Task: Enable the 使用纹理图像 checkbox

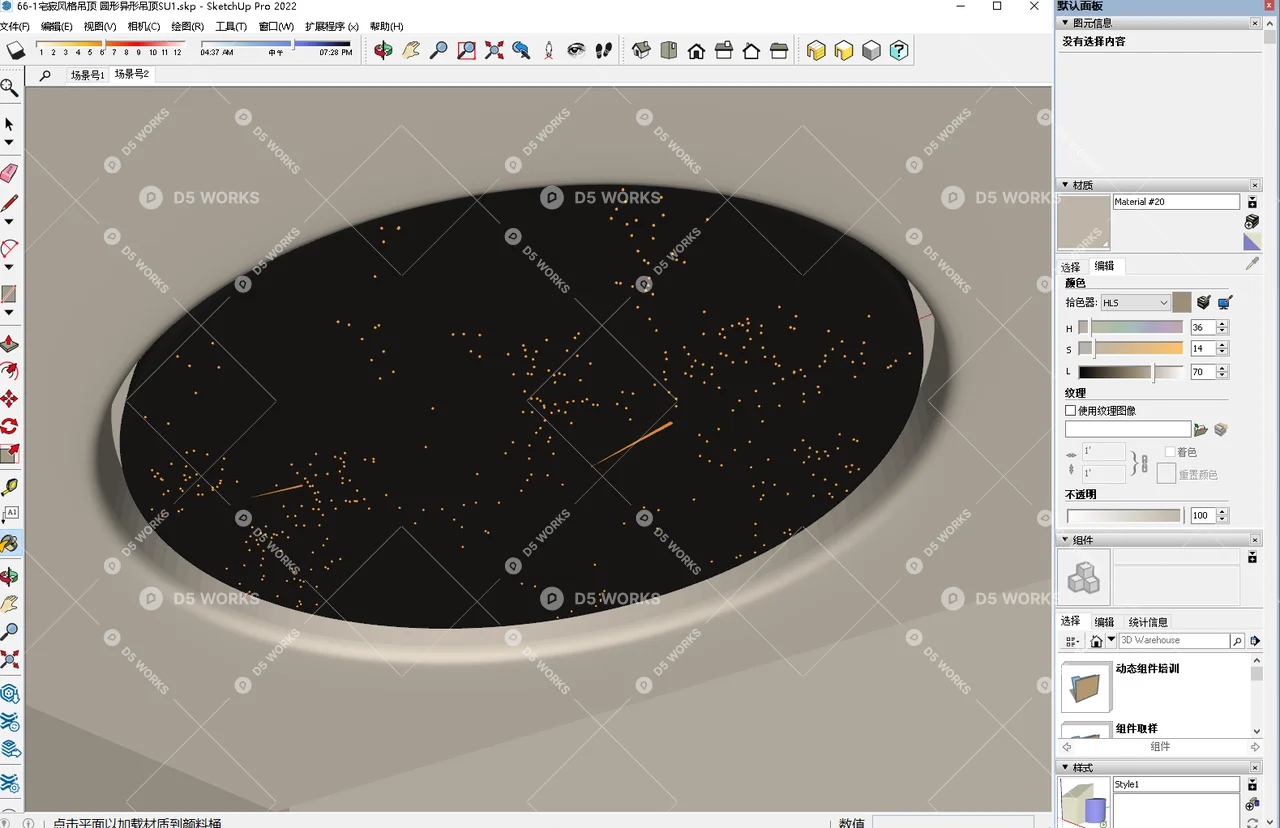Action: click(1070, 411)
